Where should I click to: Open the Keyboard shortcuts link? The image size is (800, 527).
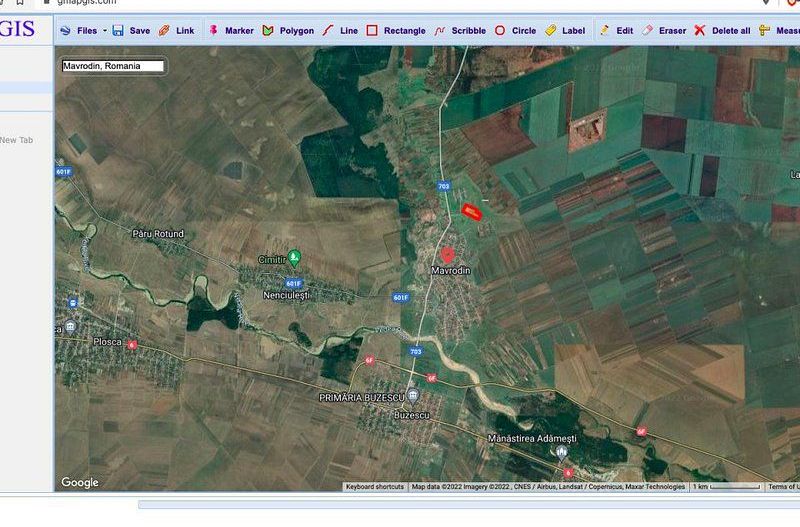[x=375, y=487]
